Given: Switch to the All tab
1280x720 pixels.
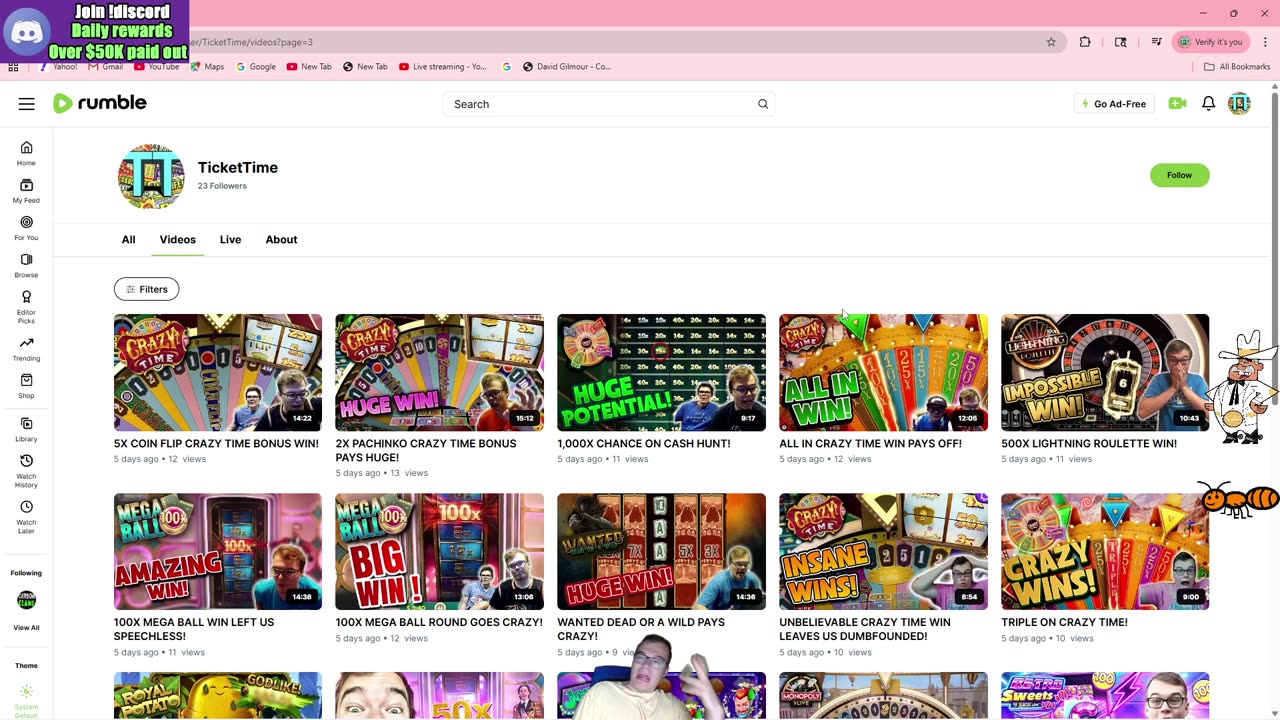Looking at the screenshot, I should (x=128, y=240).
